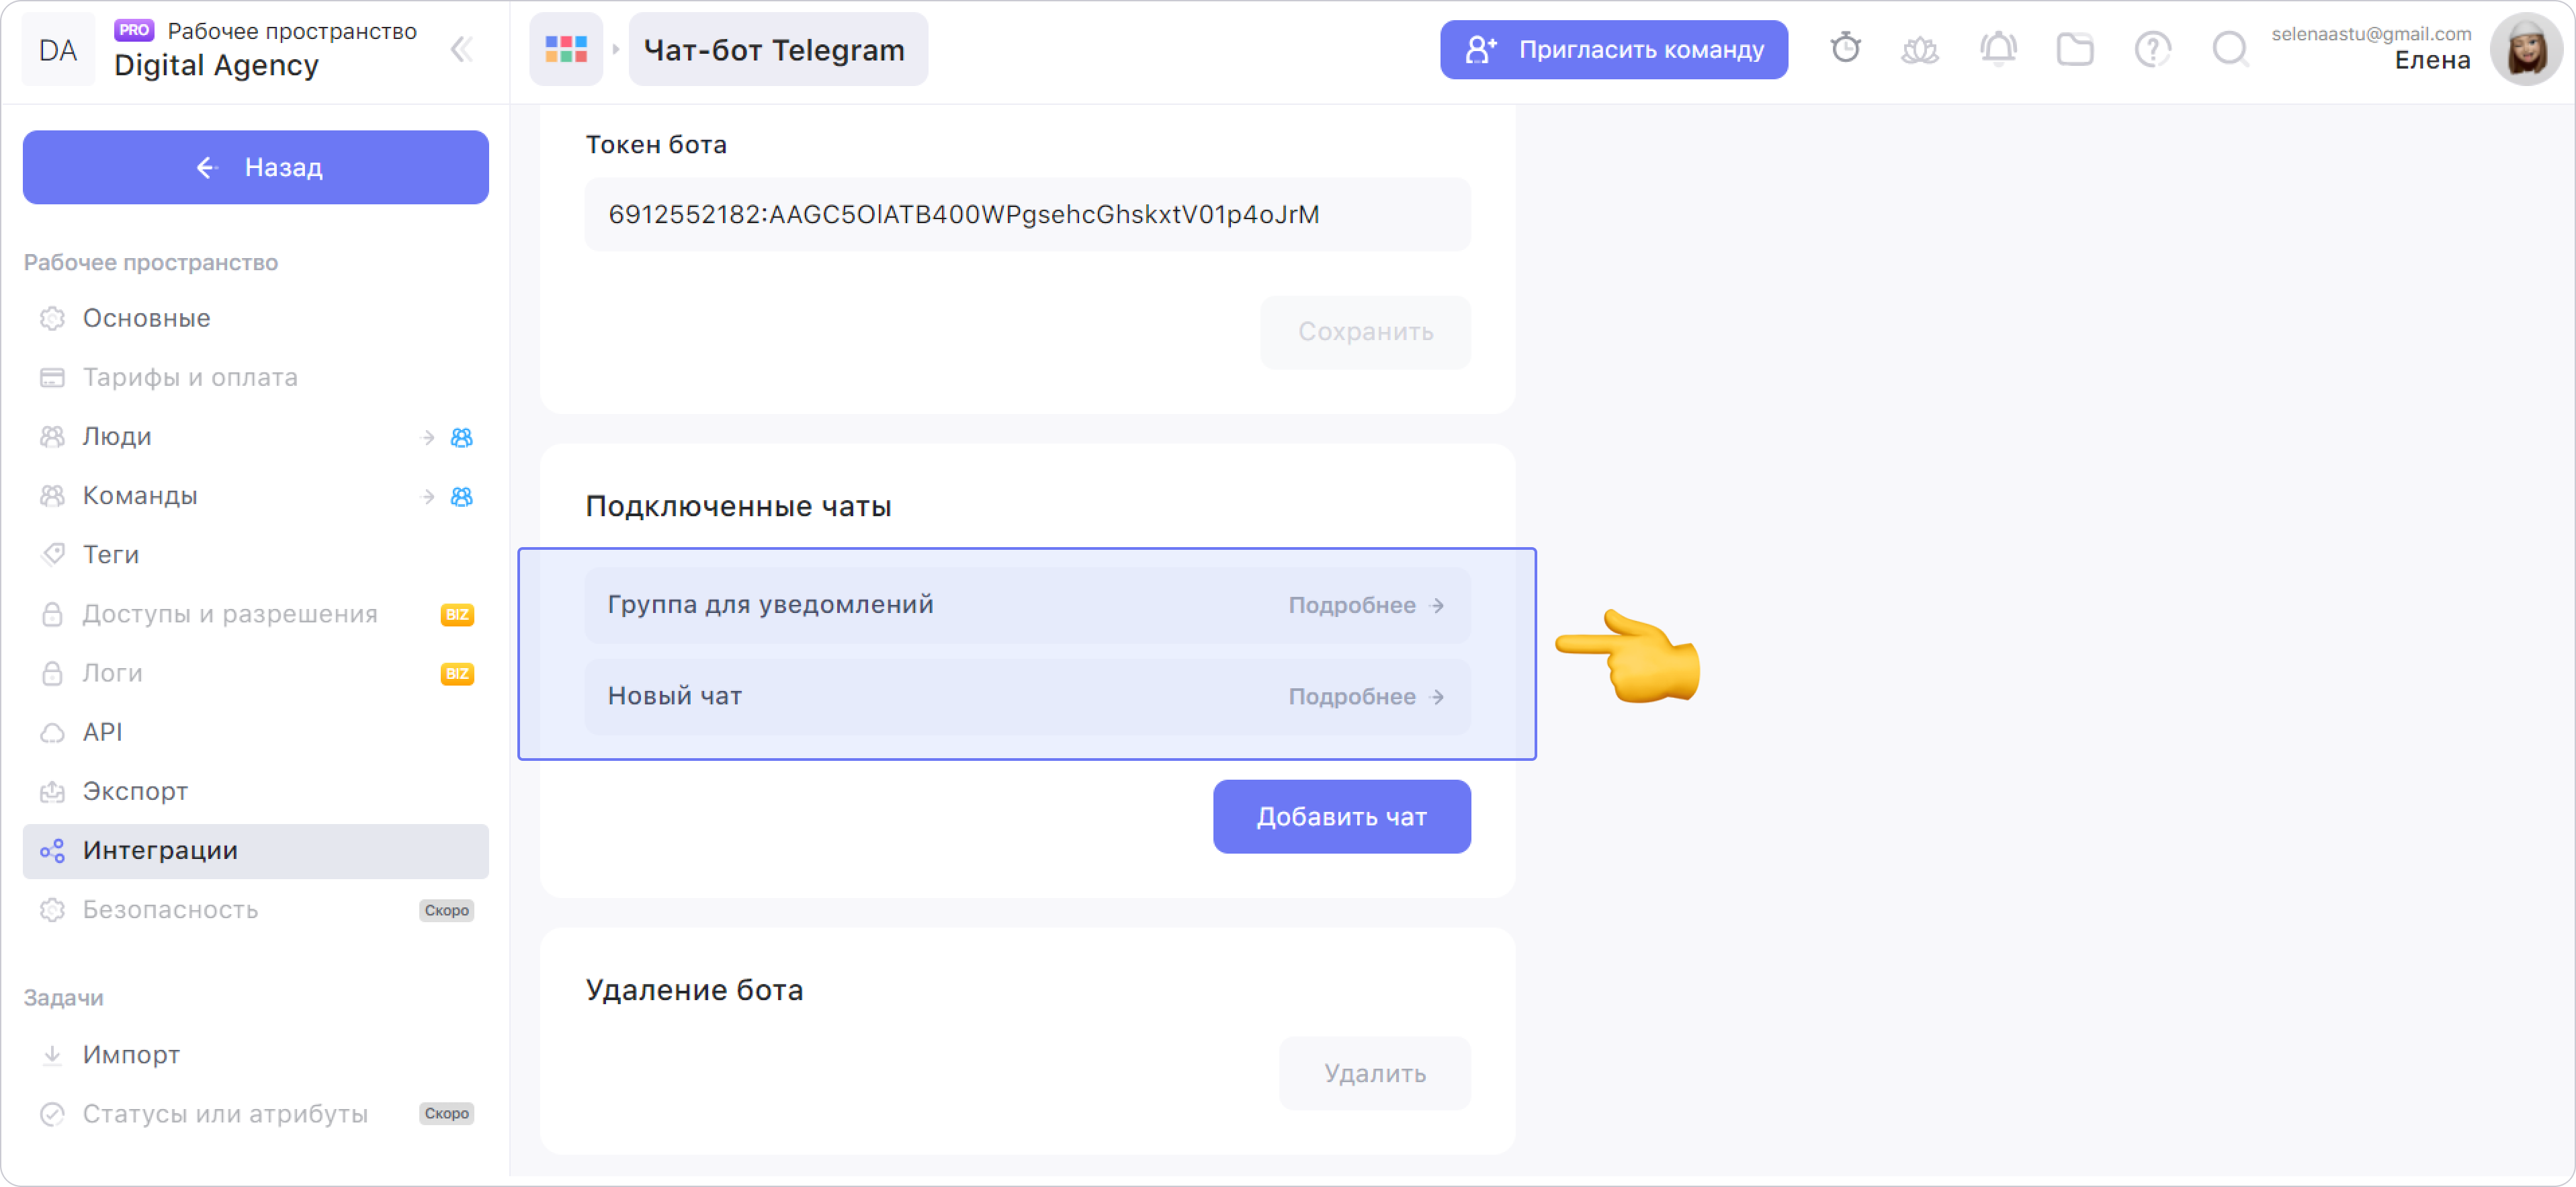Click the BIZ badge on Доступы и разрешения
The width and height of the screenshot is (2576, 1187).
pyautogui.click(x=457, y=614)
